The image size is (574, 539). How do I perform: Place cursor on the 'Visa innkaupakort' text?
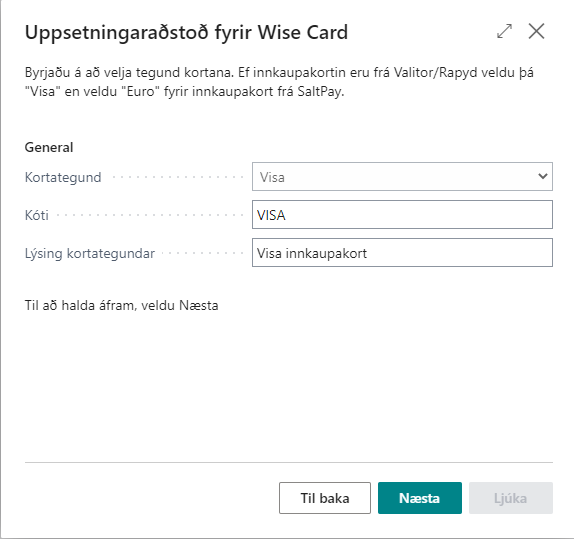pyautogui.click(x=312, y=253)
